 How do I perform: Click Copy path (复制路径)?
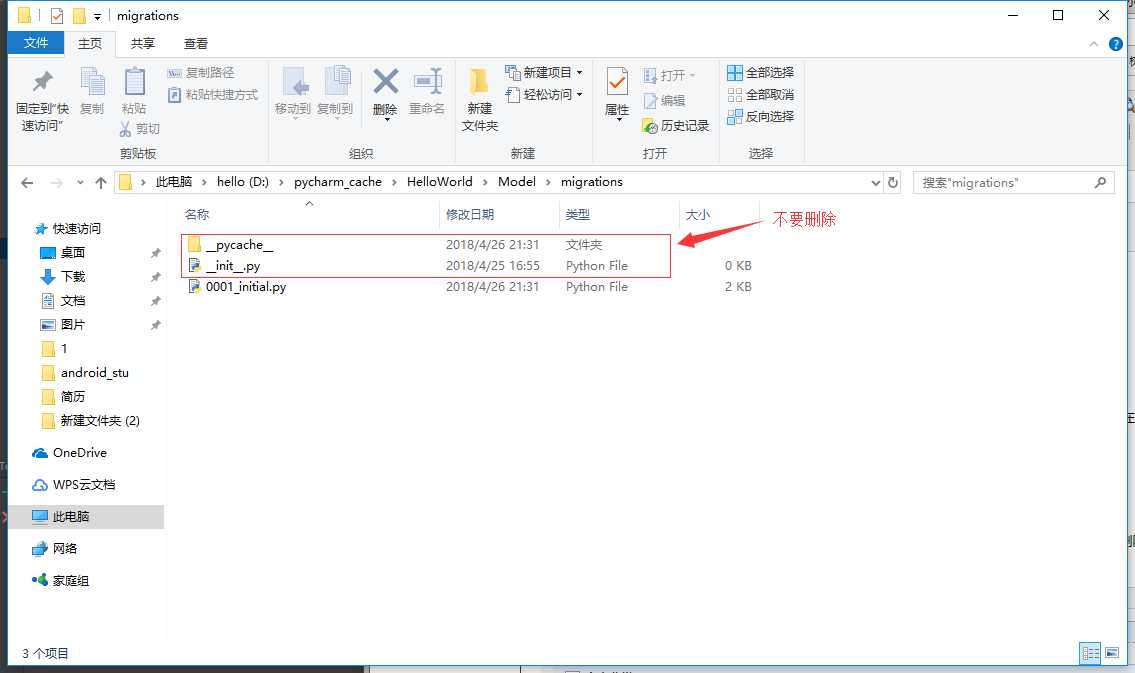coord(201,72)
